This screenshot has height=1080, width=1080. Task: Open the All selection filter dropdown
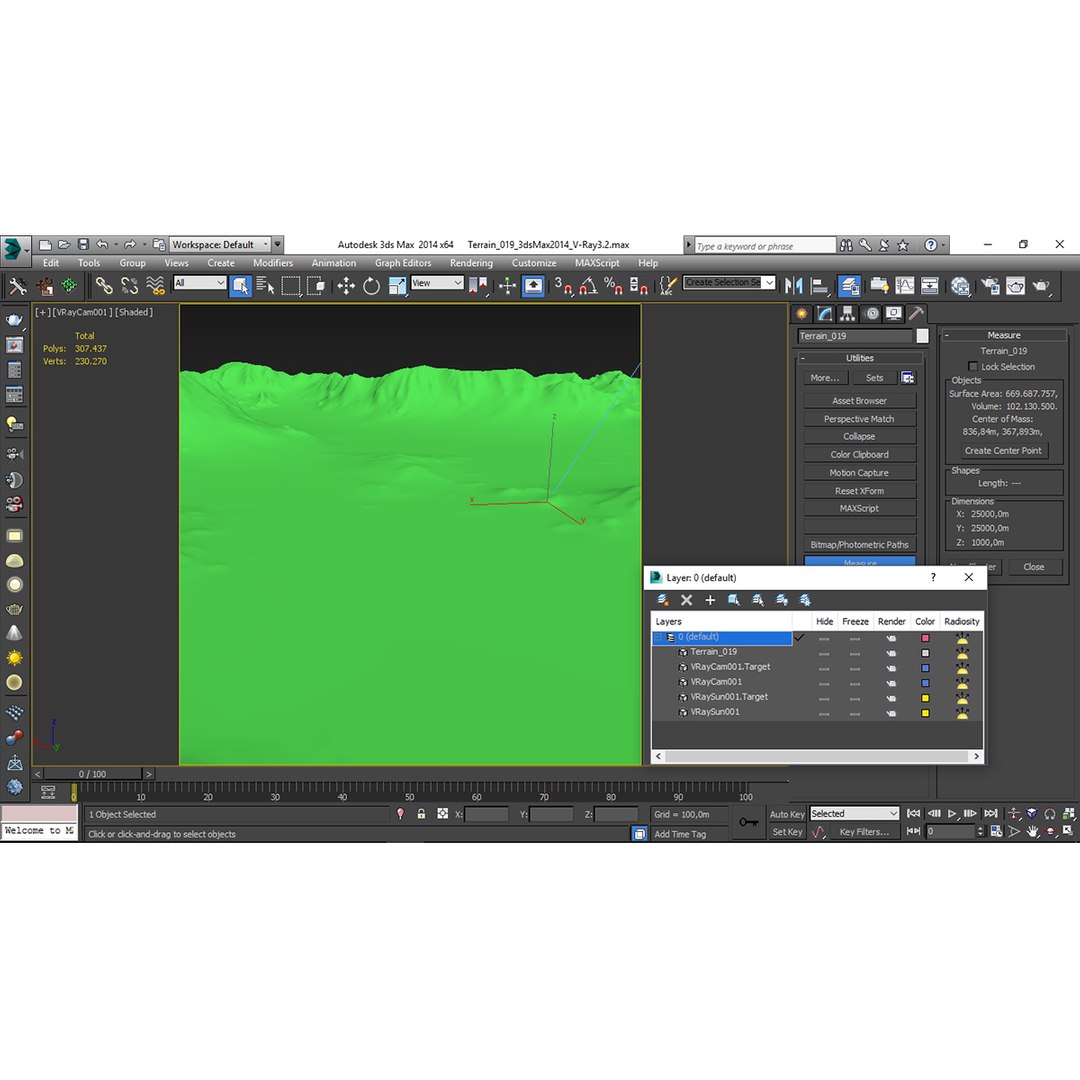200,283
